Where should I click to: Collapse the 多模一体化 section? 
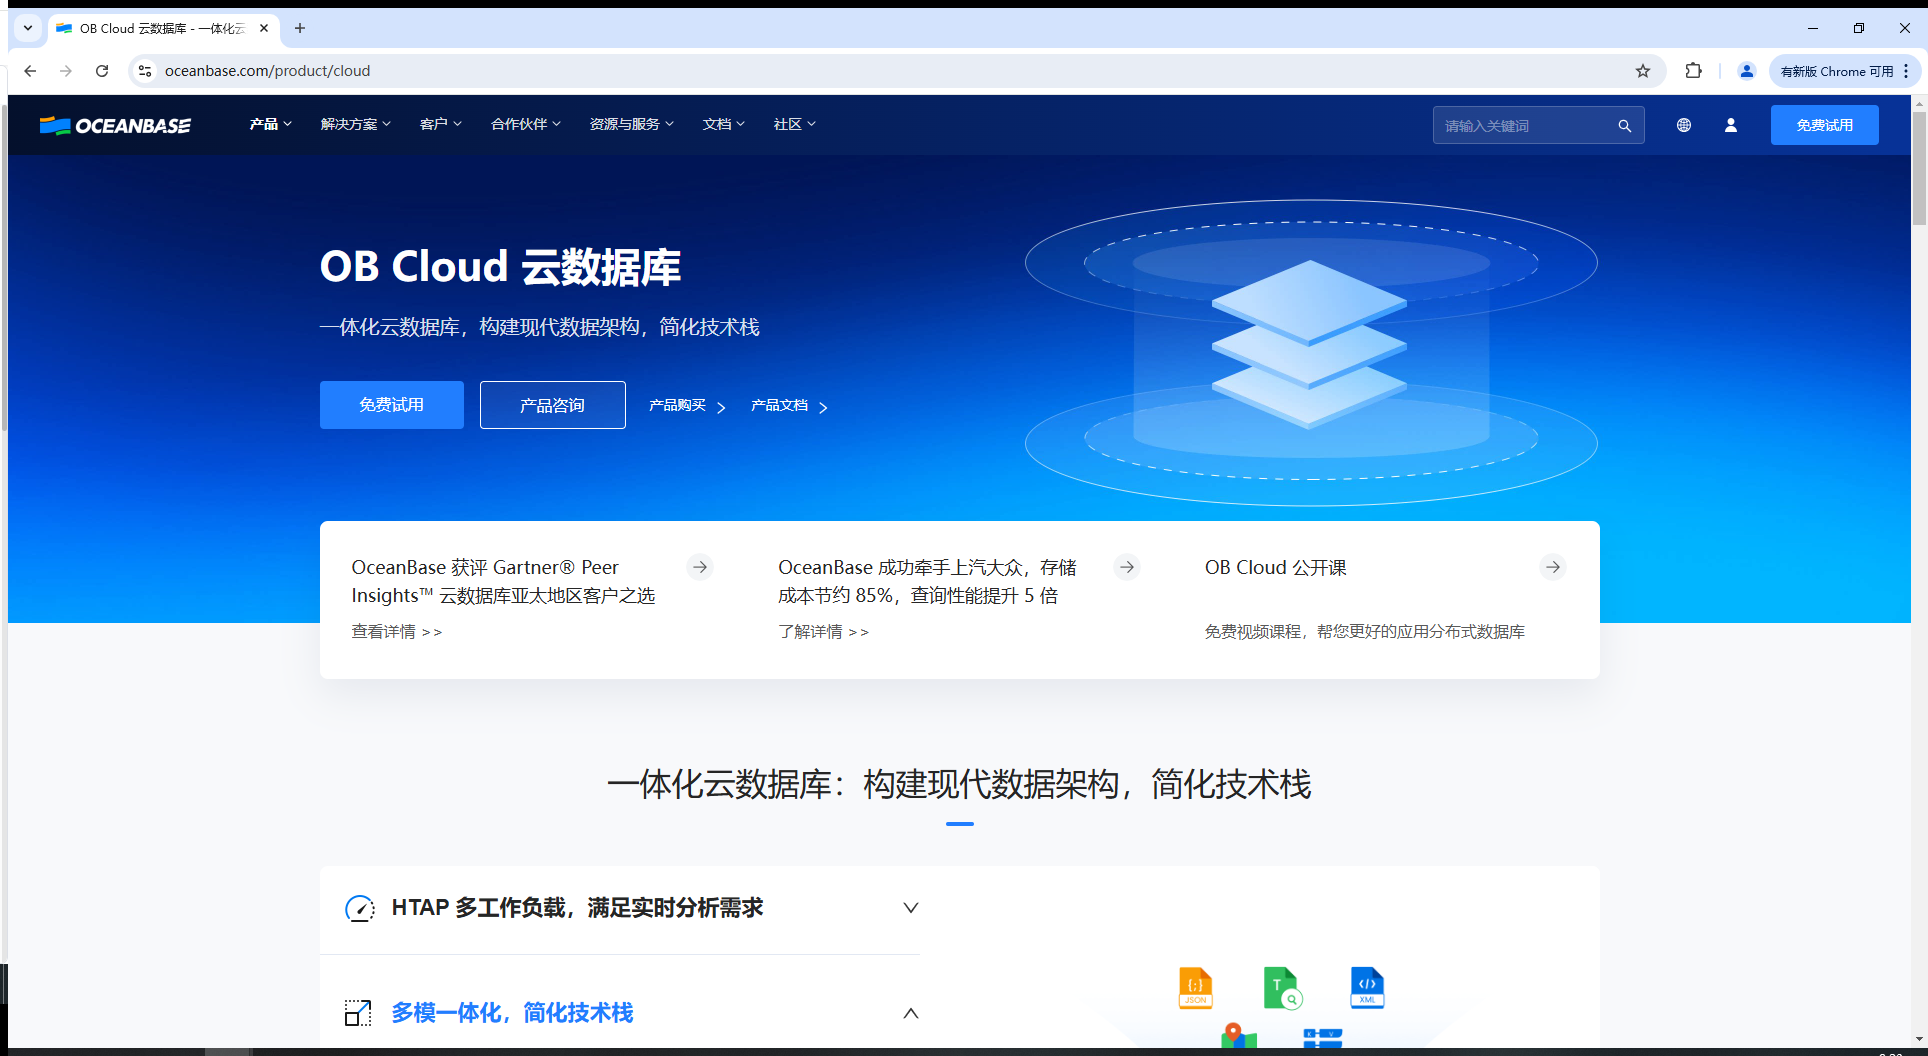tap(910, 1013)
